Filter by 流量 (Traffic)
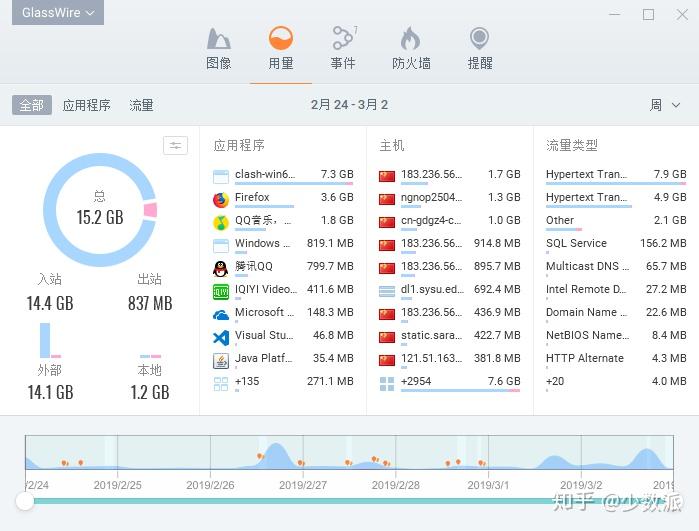Viewport: 699px width, 531px height. 141,105
